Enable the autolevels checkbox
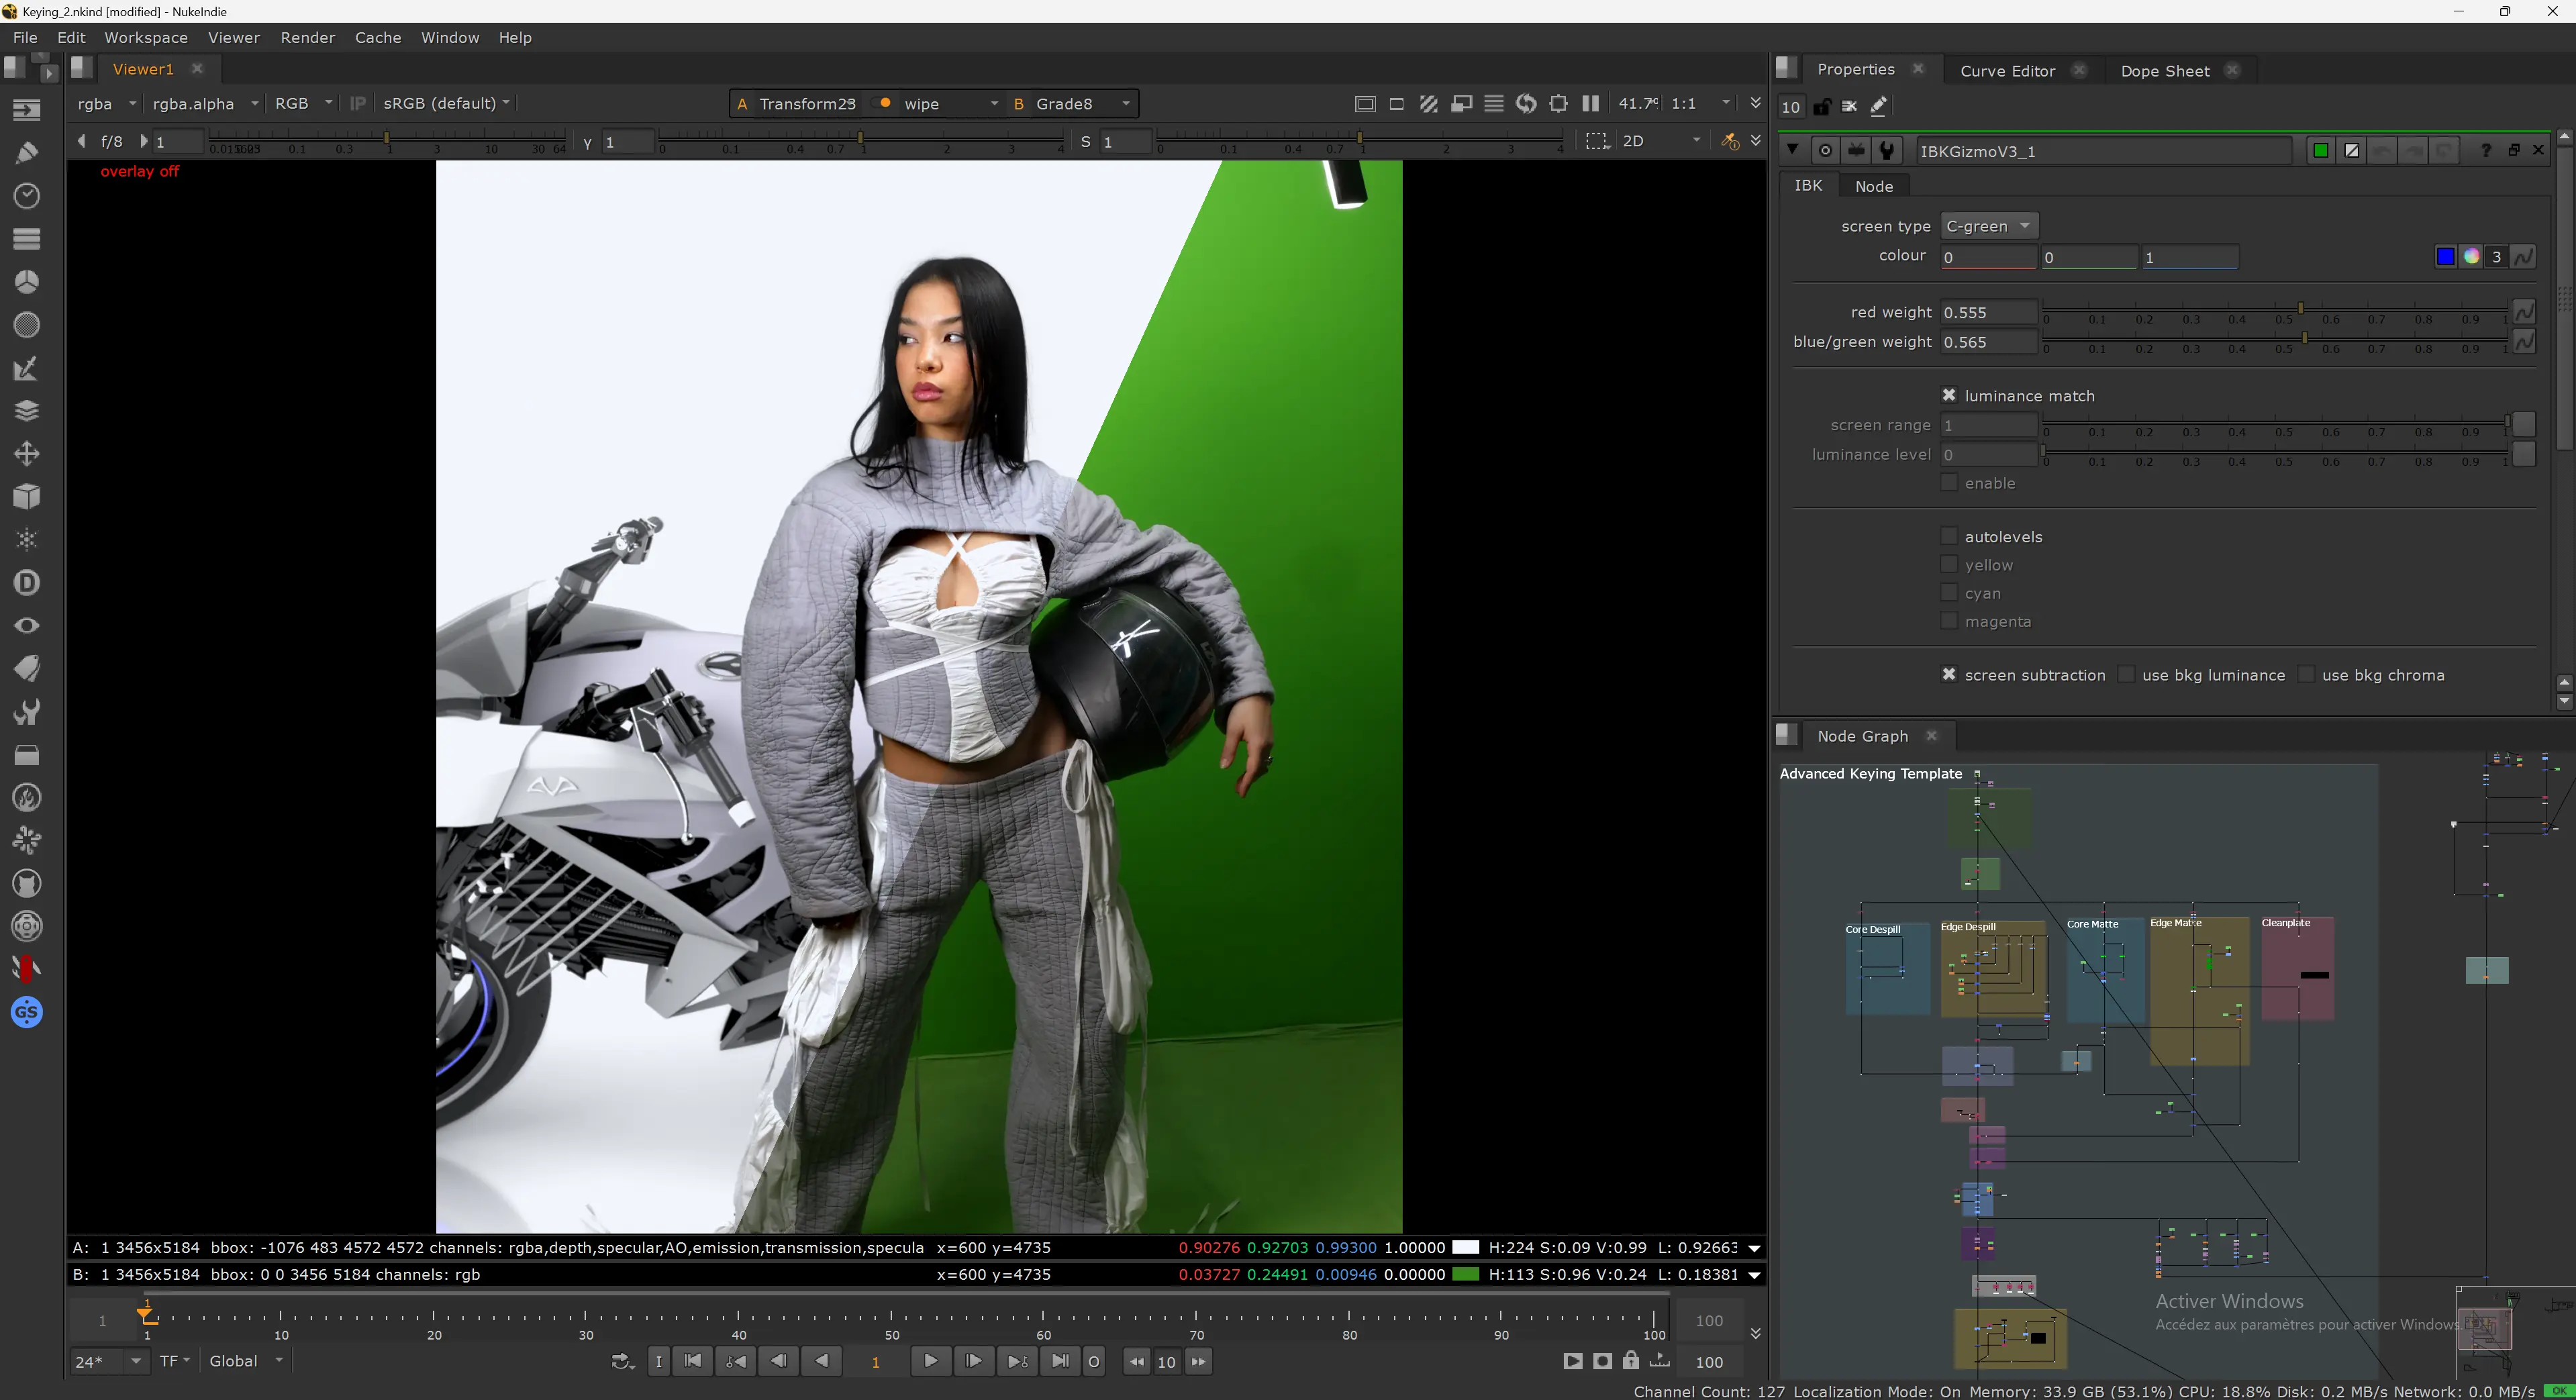The width and height of the screenshot is (2576, 1400). tap(1949, 536)
